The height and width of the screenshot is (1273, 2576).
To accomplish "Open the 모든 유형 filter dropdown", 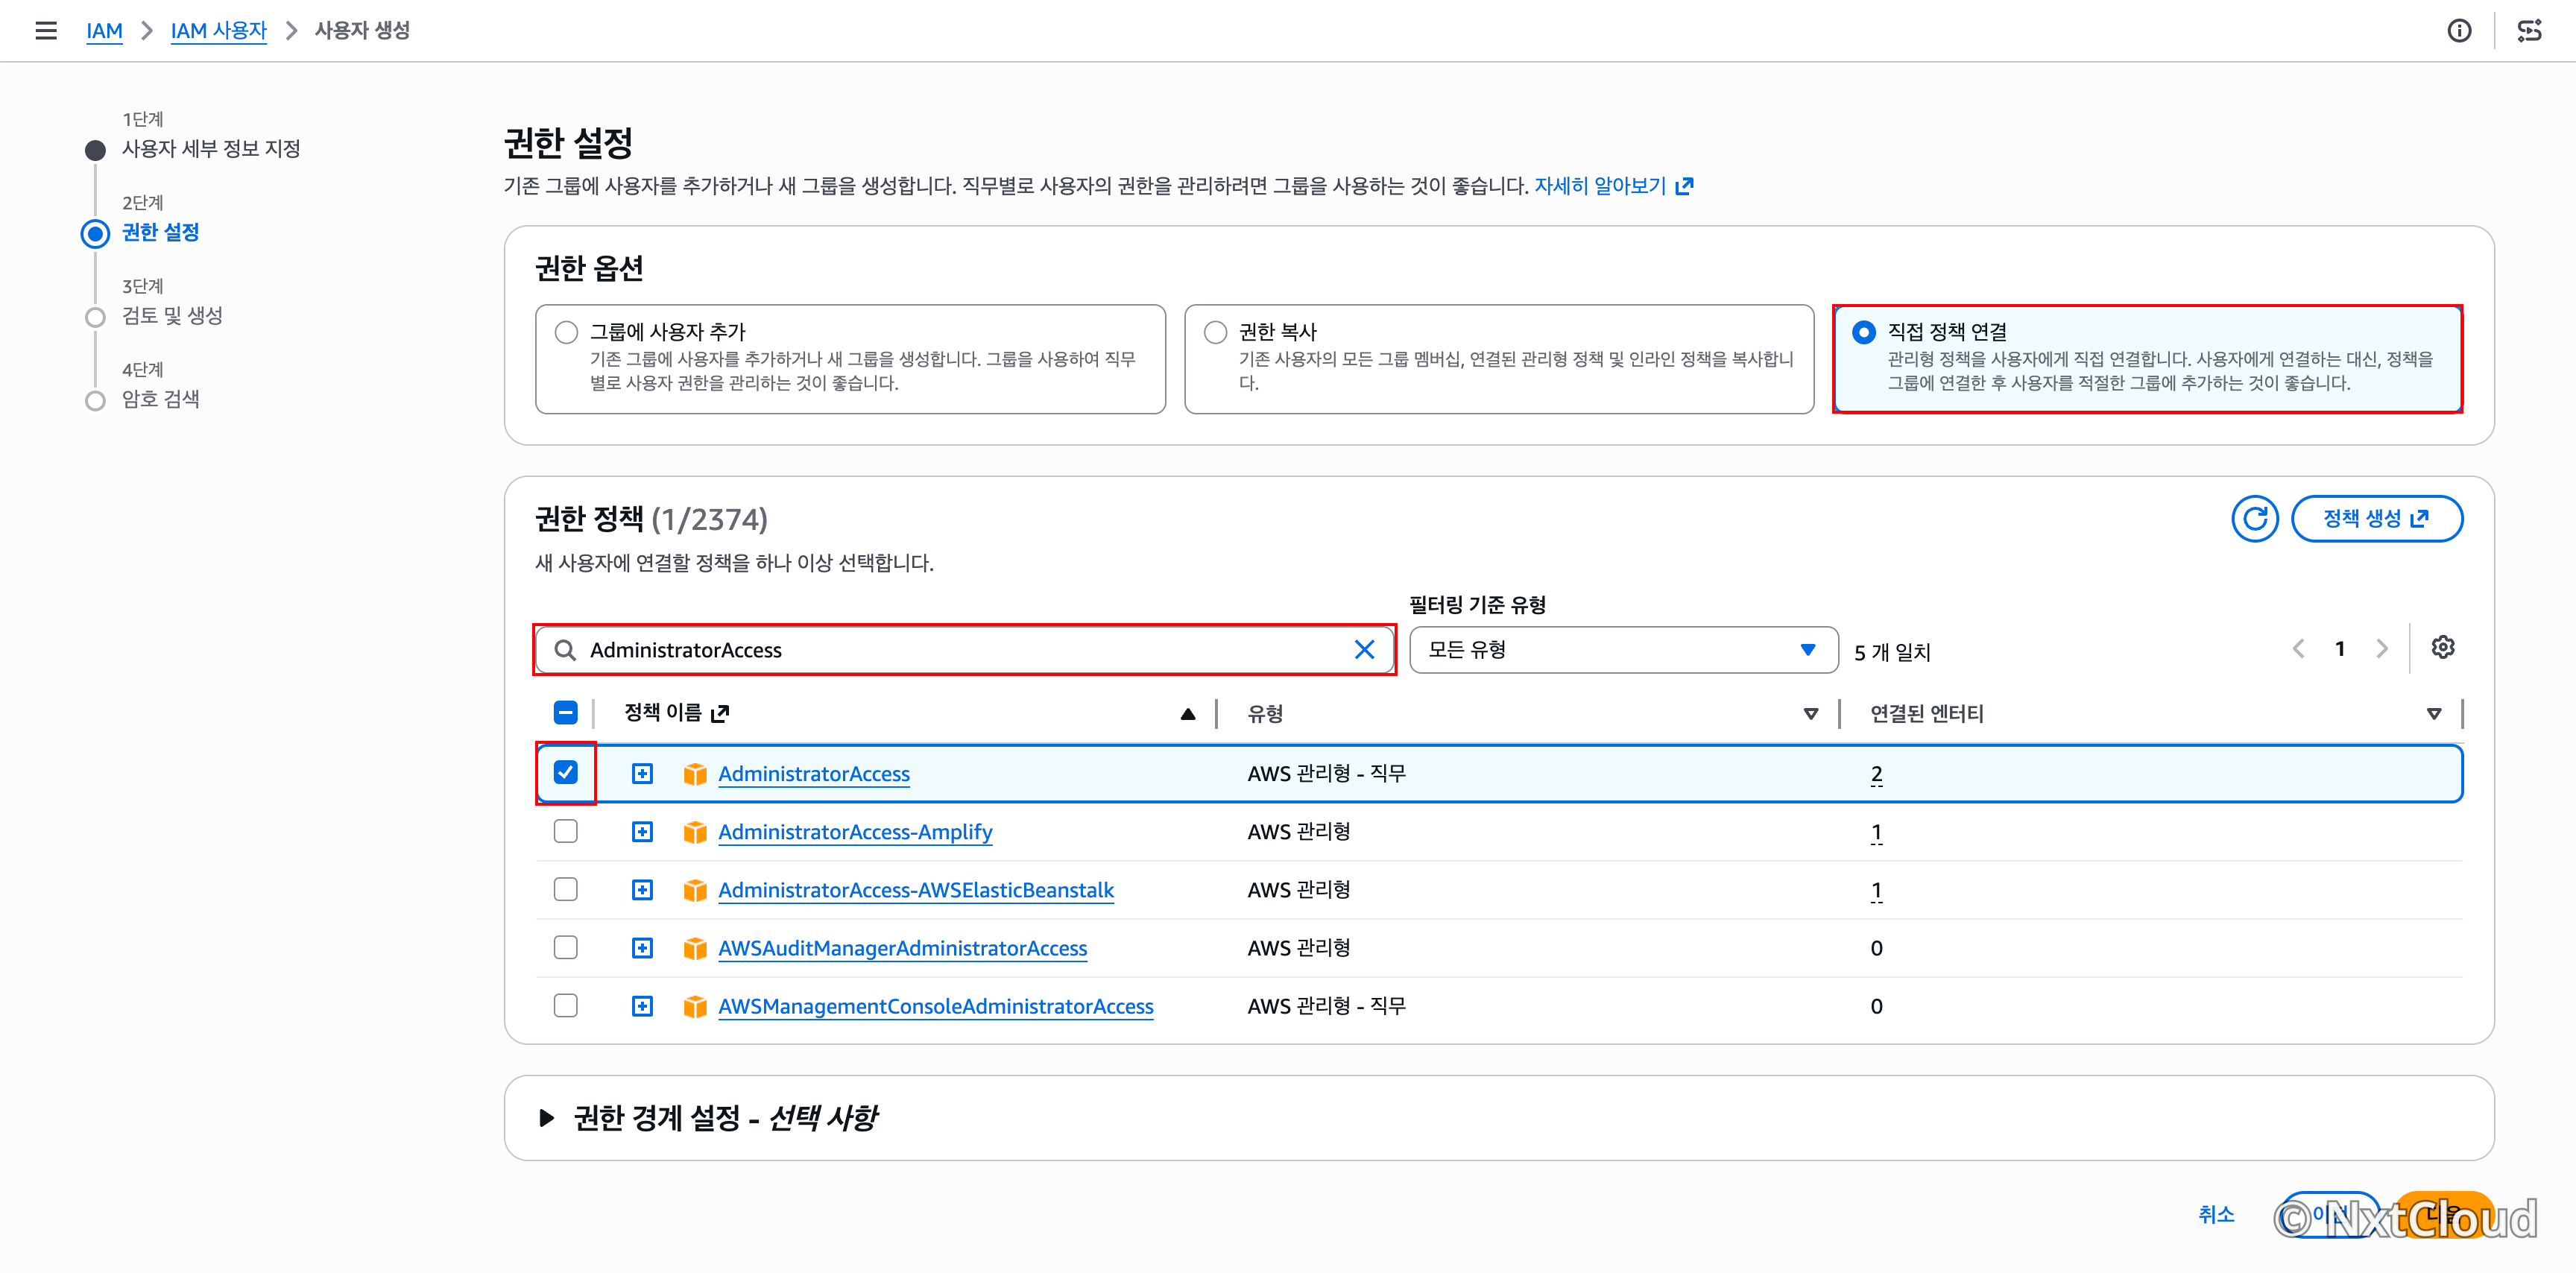I will (x=1623, y=650).
